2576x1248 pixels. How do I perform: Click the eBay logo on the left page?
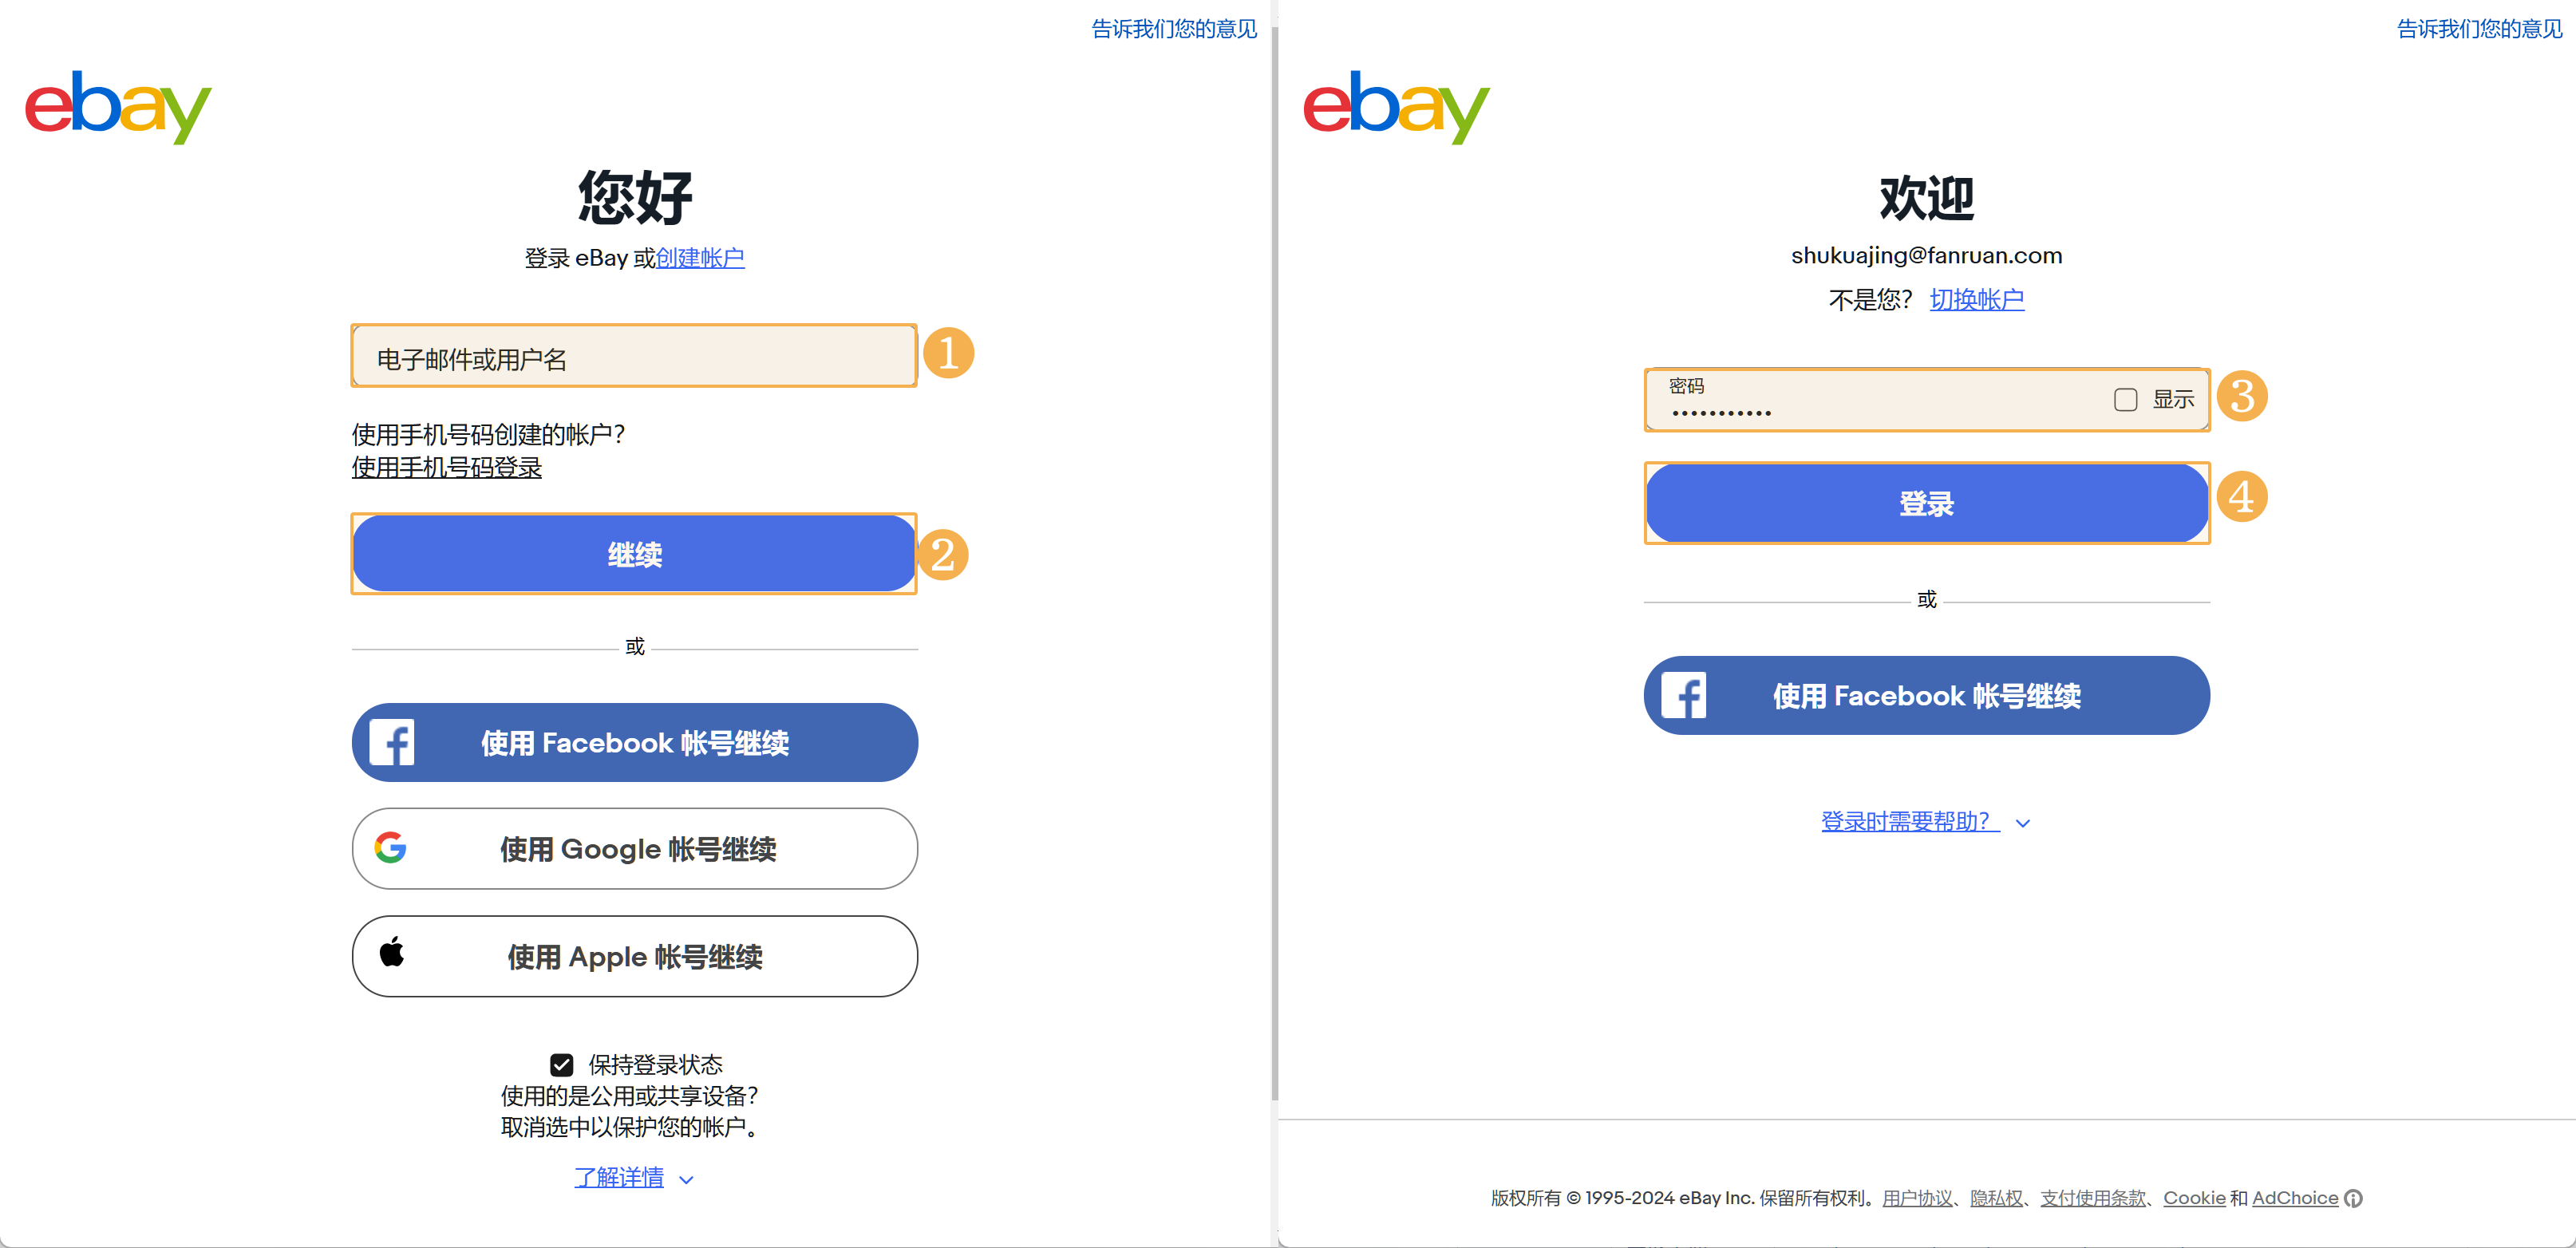[x=118, y=107]
